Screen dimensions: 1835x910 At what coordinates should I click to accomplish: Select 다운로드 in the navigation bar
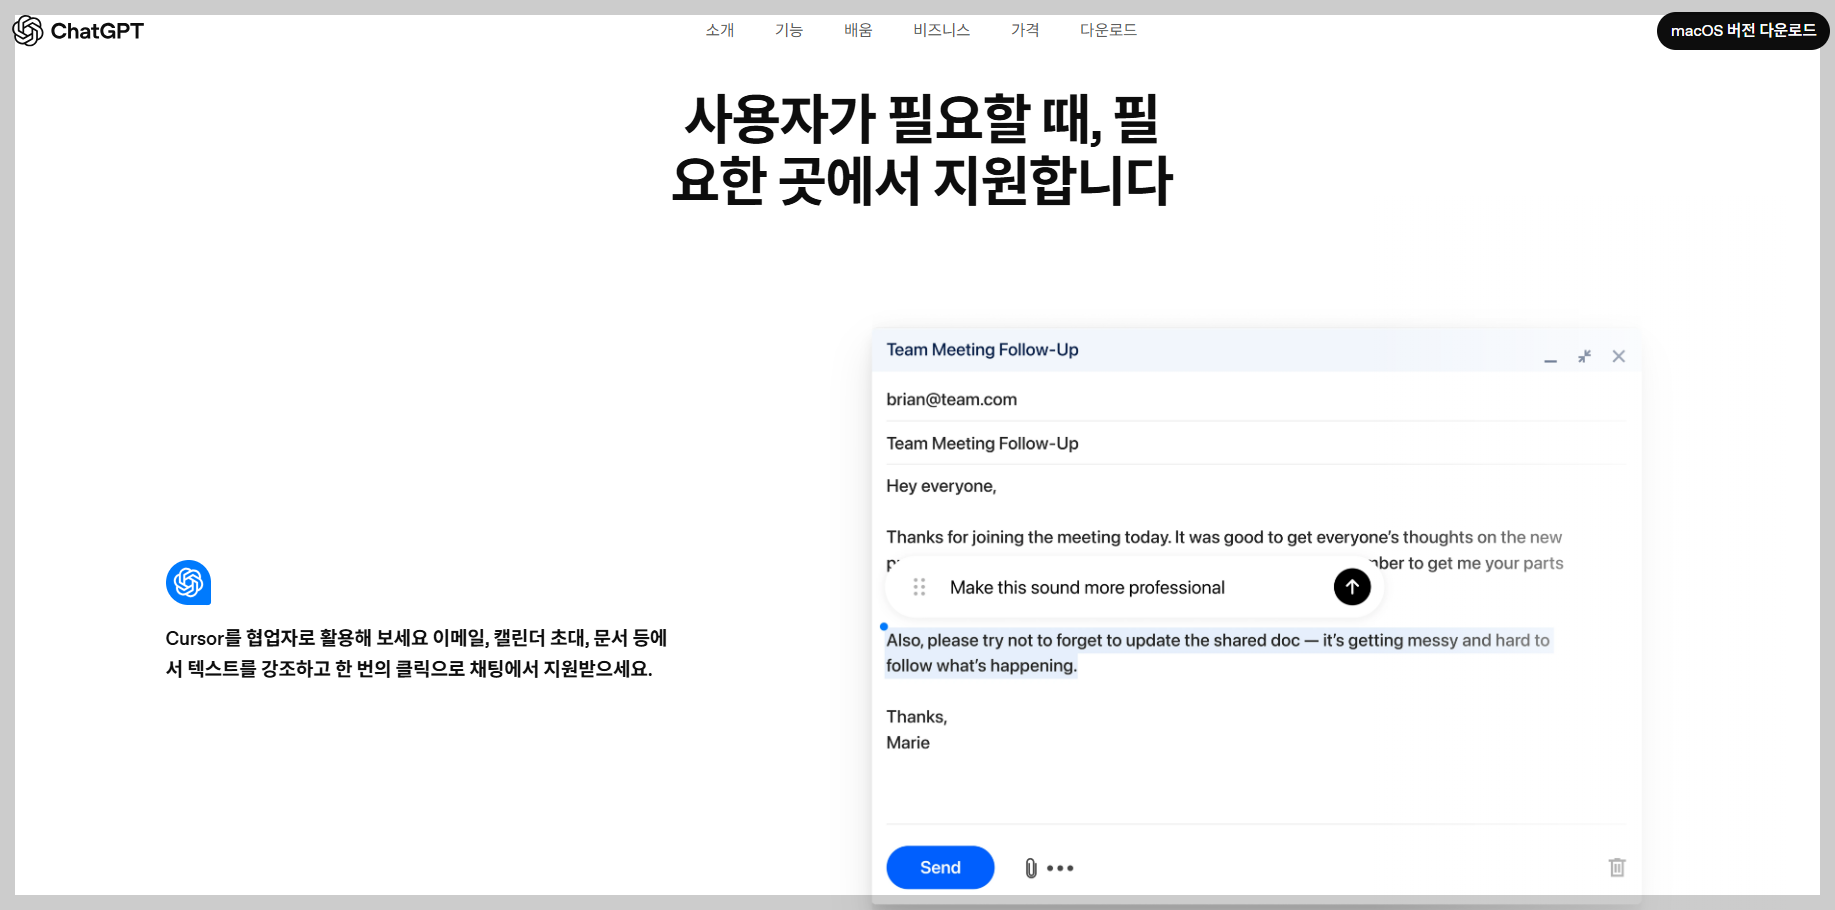[x=1108, y=30]
